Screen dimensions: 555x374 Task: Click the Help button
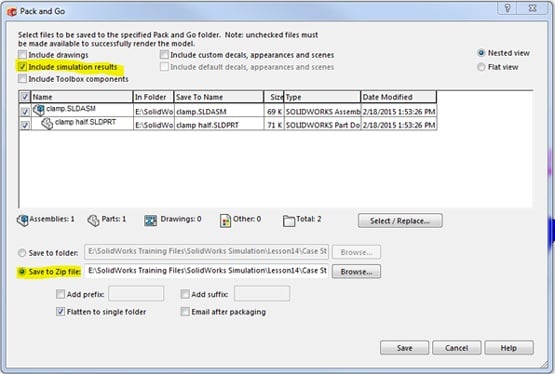click(x=509, y=348)
